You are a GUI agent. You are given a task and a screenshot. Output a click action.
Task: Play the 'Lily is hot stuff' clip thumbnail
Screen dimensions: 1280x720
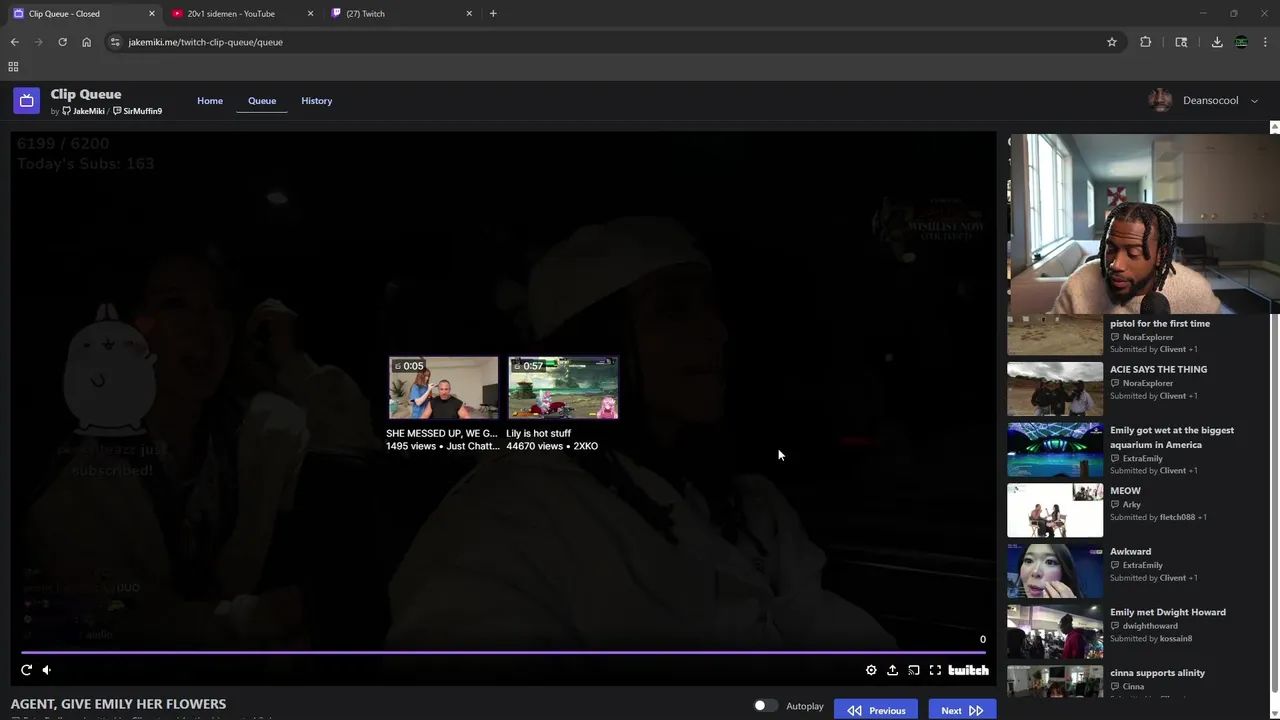click(563, 388)
